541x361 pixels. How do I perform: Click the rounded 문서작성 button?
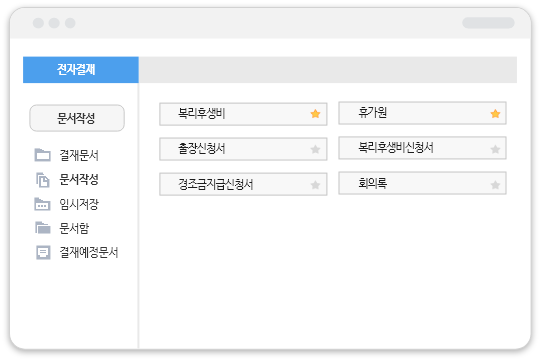(77, 118)
